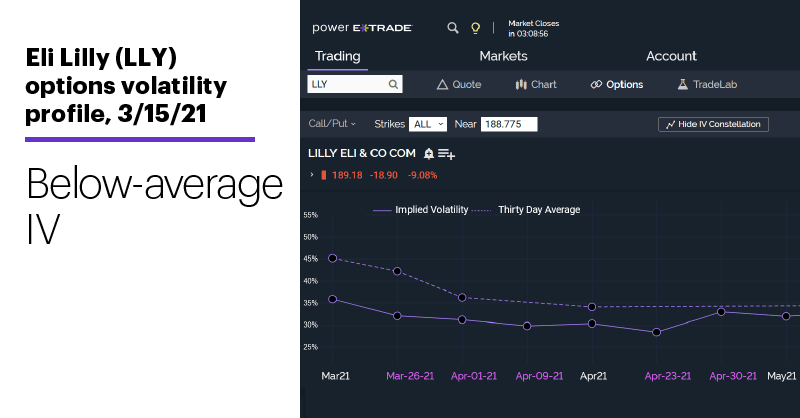800x418 pixels.
Task: Open the Strikes ALL dropdown
Action: tap(428, 124)
